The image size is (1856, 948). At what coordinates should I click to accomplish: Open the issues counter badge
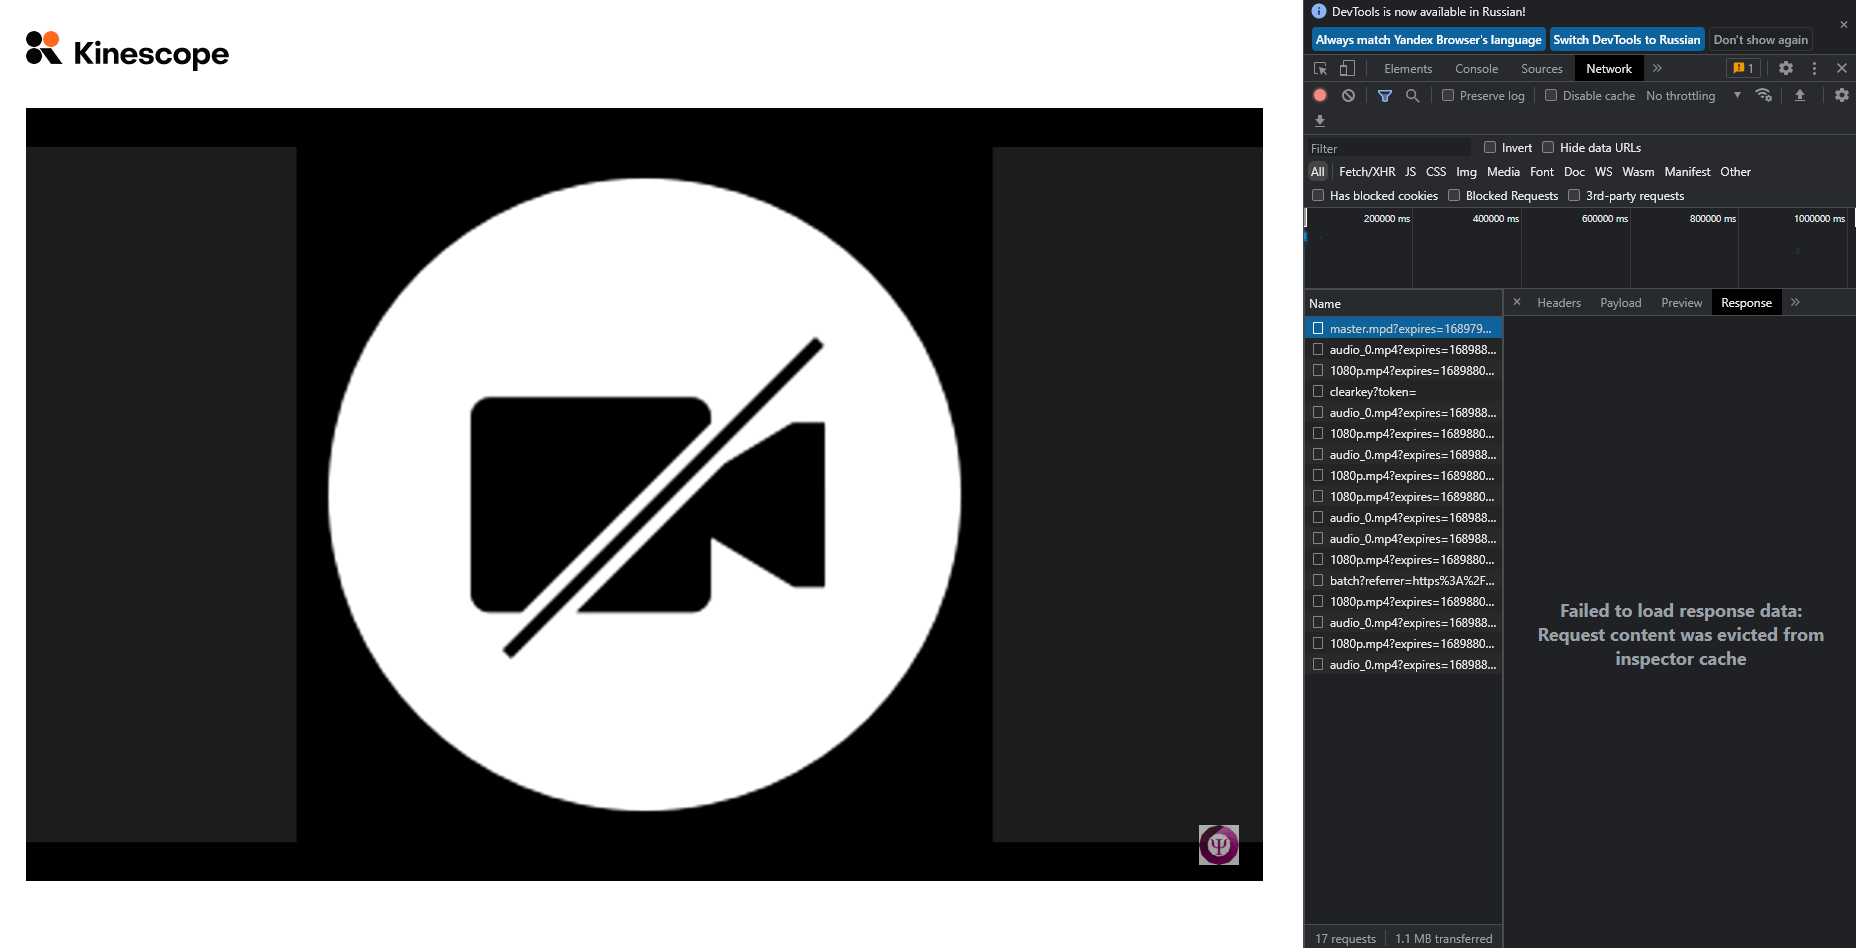(1743, 68)
